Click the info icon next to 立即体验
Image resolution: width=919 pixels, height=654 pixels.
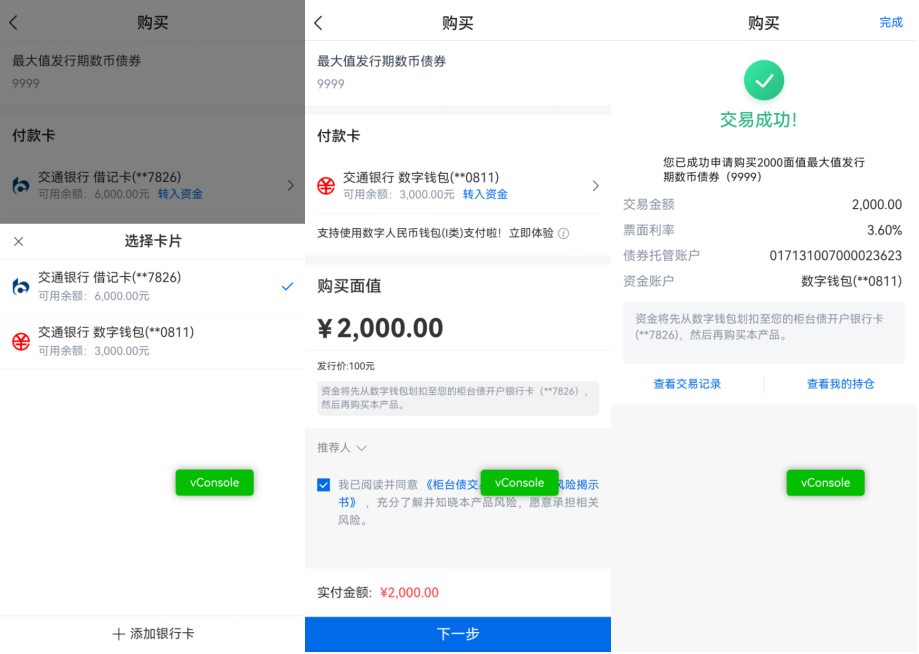pyautogui.click(x=564, y=233)
